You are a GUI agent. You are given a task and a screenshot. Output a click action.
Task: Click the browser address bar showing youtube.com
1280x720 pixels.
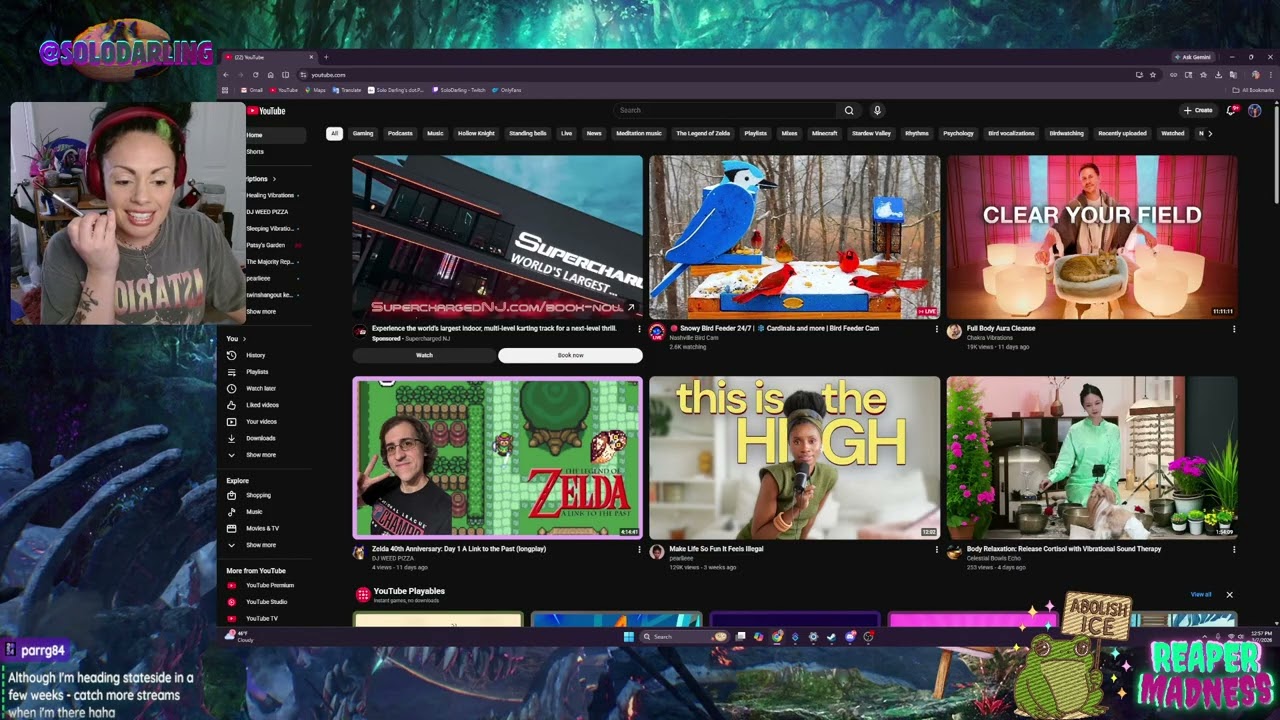pos(715,75)
